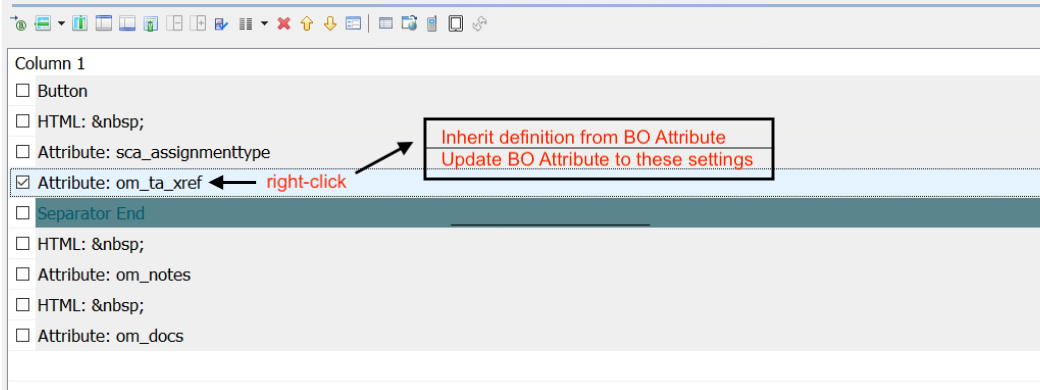Click the header section layout icon
The image size is (1040, 390).
click(103, 24)
